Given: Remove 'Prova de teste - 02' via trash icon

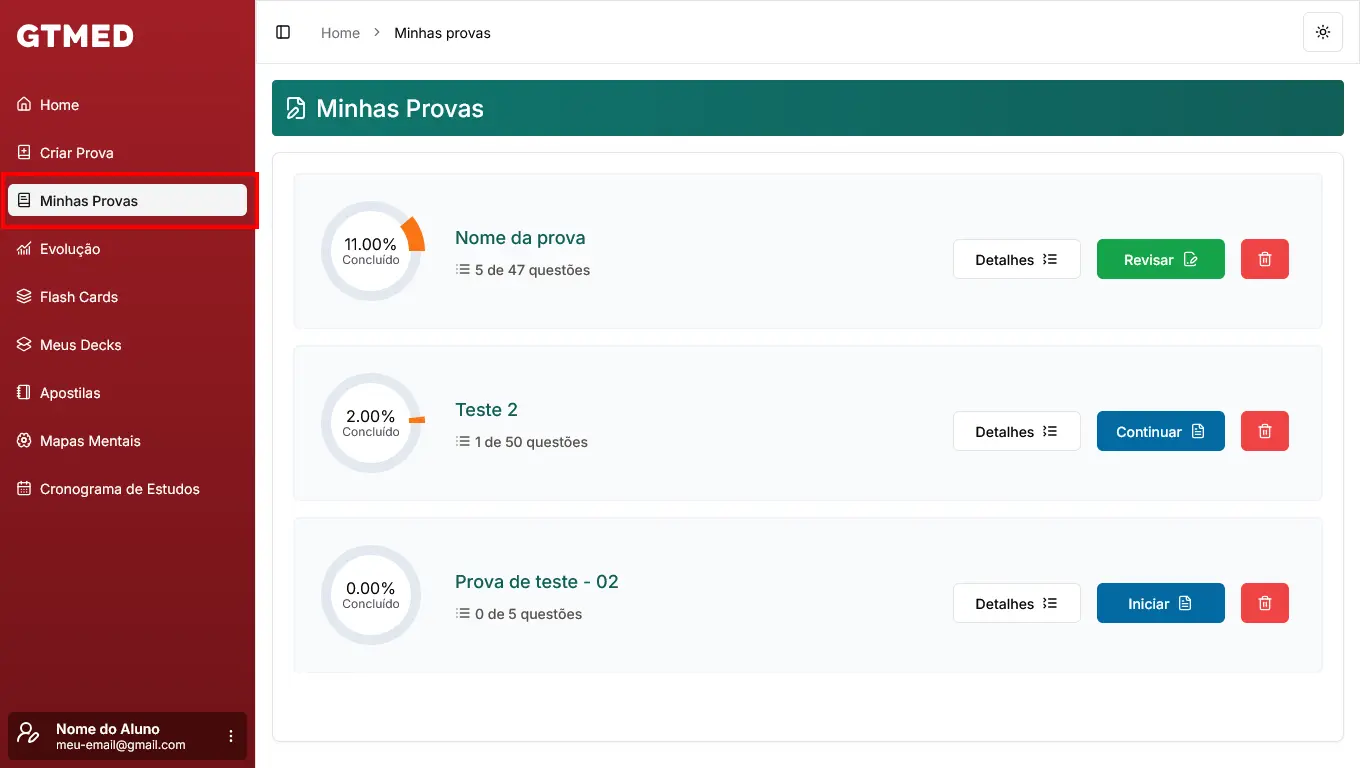Looking at the screenshot, I should (x=1264, y=603).
